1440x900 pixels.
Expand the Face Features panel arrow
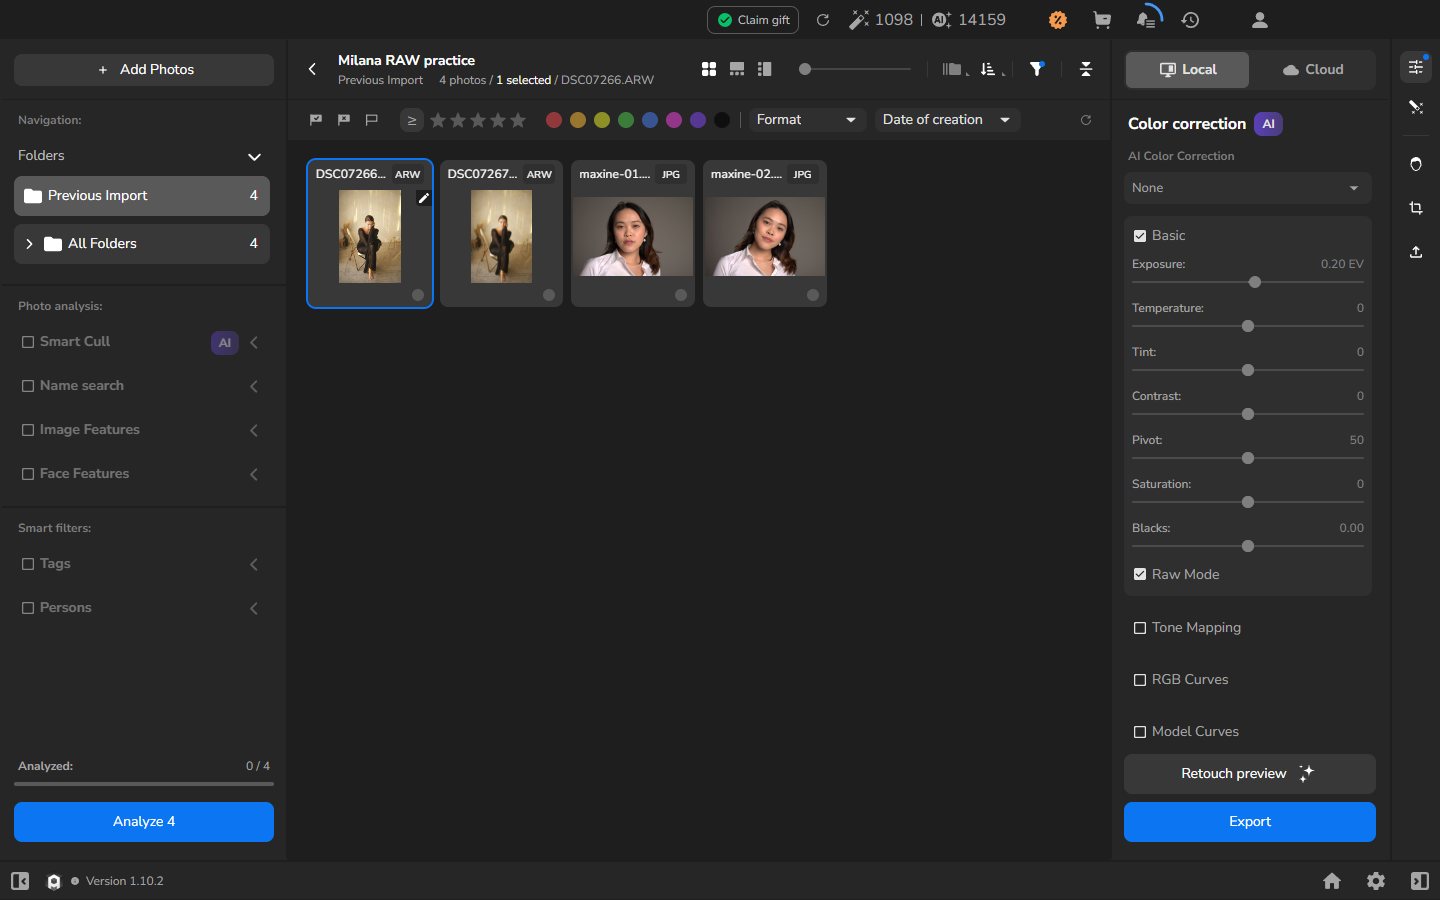coord(254,474)
